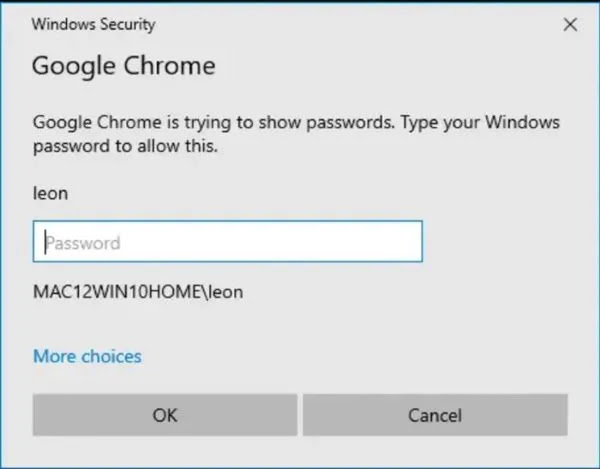Click the X icon in the title bar

pos(570,24)
